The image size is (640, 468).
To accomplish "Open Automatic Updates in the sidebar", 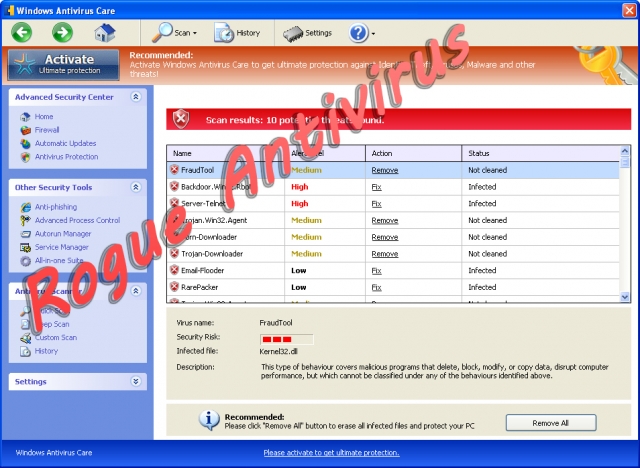I will (65, 144).
